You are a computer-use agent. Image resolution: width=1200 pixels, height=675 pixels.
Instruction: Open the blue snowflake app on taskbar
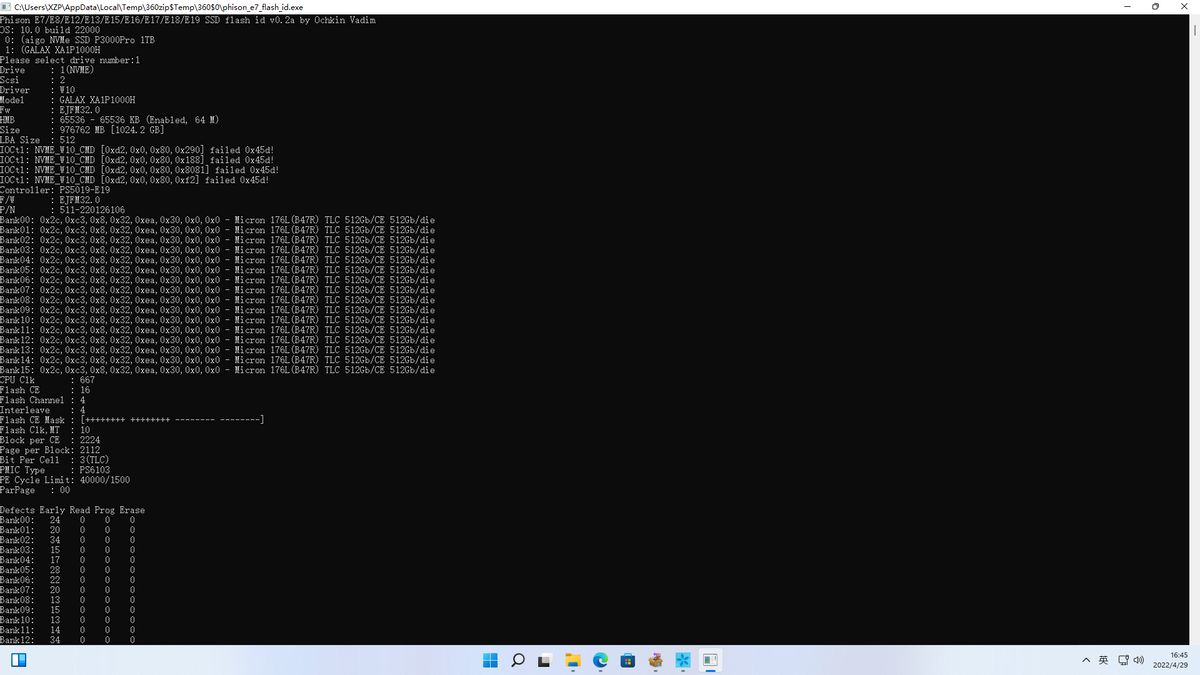(x=683, y=660)
